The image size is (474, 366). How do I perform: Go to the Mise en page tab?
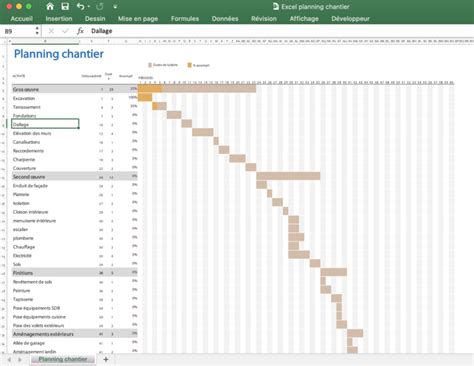[x=138, y=19]
